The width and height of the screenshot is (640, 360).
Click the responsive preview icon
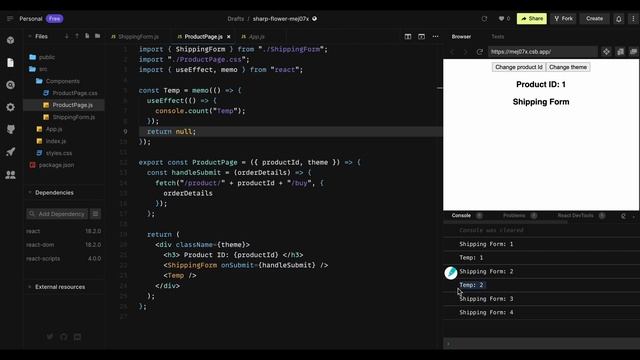pos(620,51)
